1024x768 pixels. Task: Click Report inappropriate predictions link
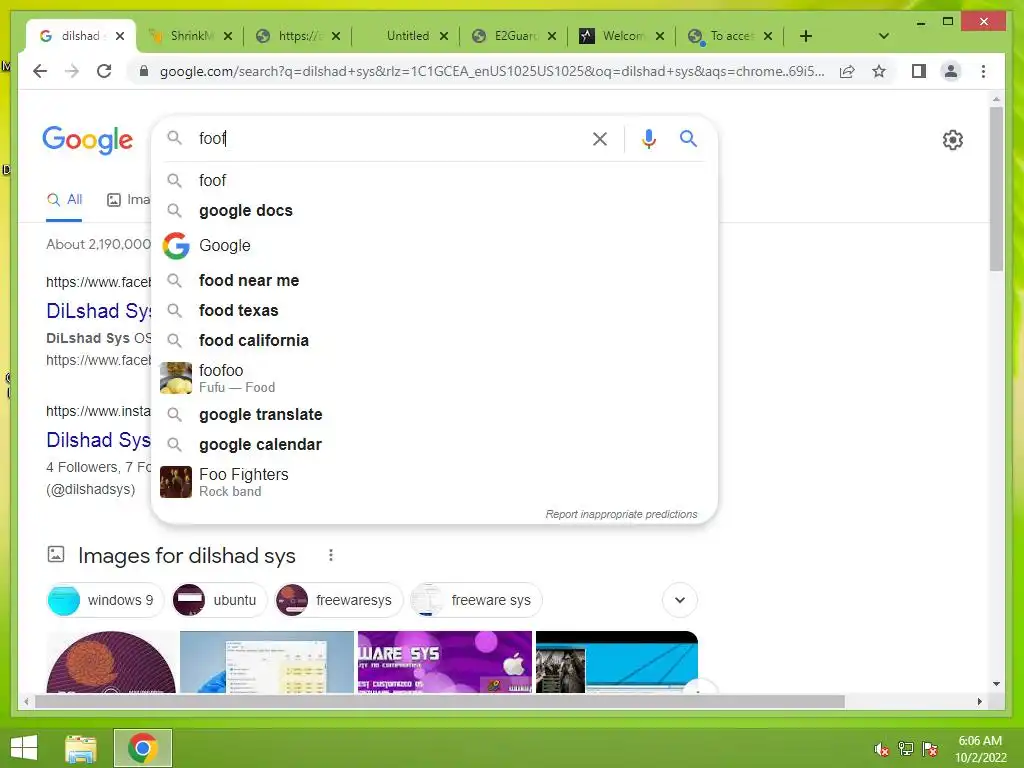tap(621, 514)
